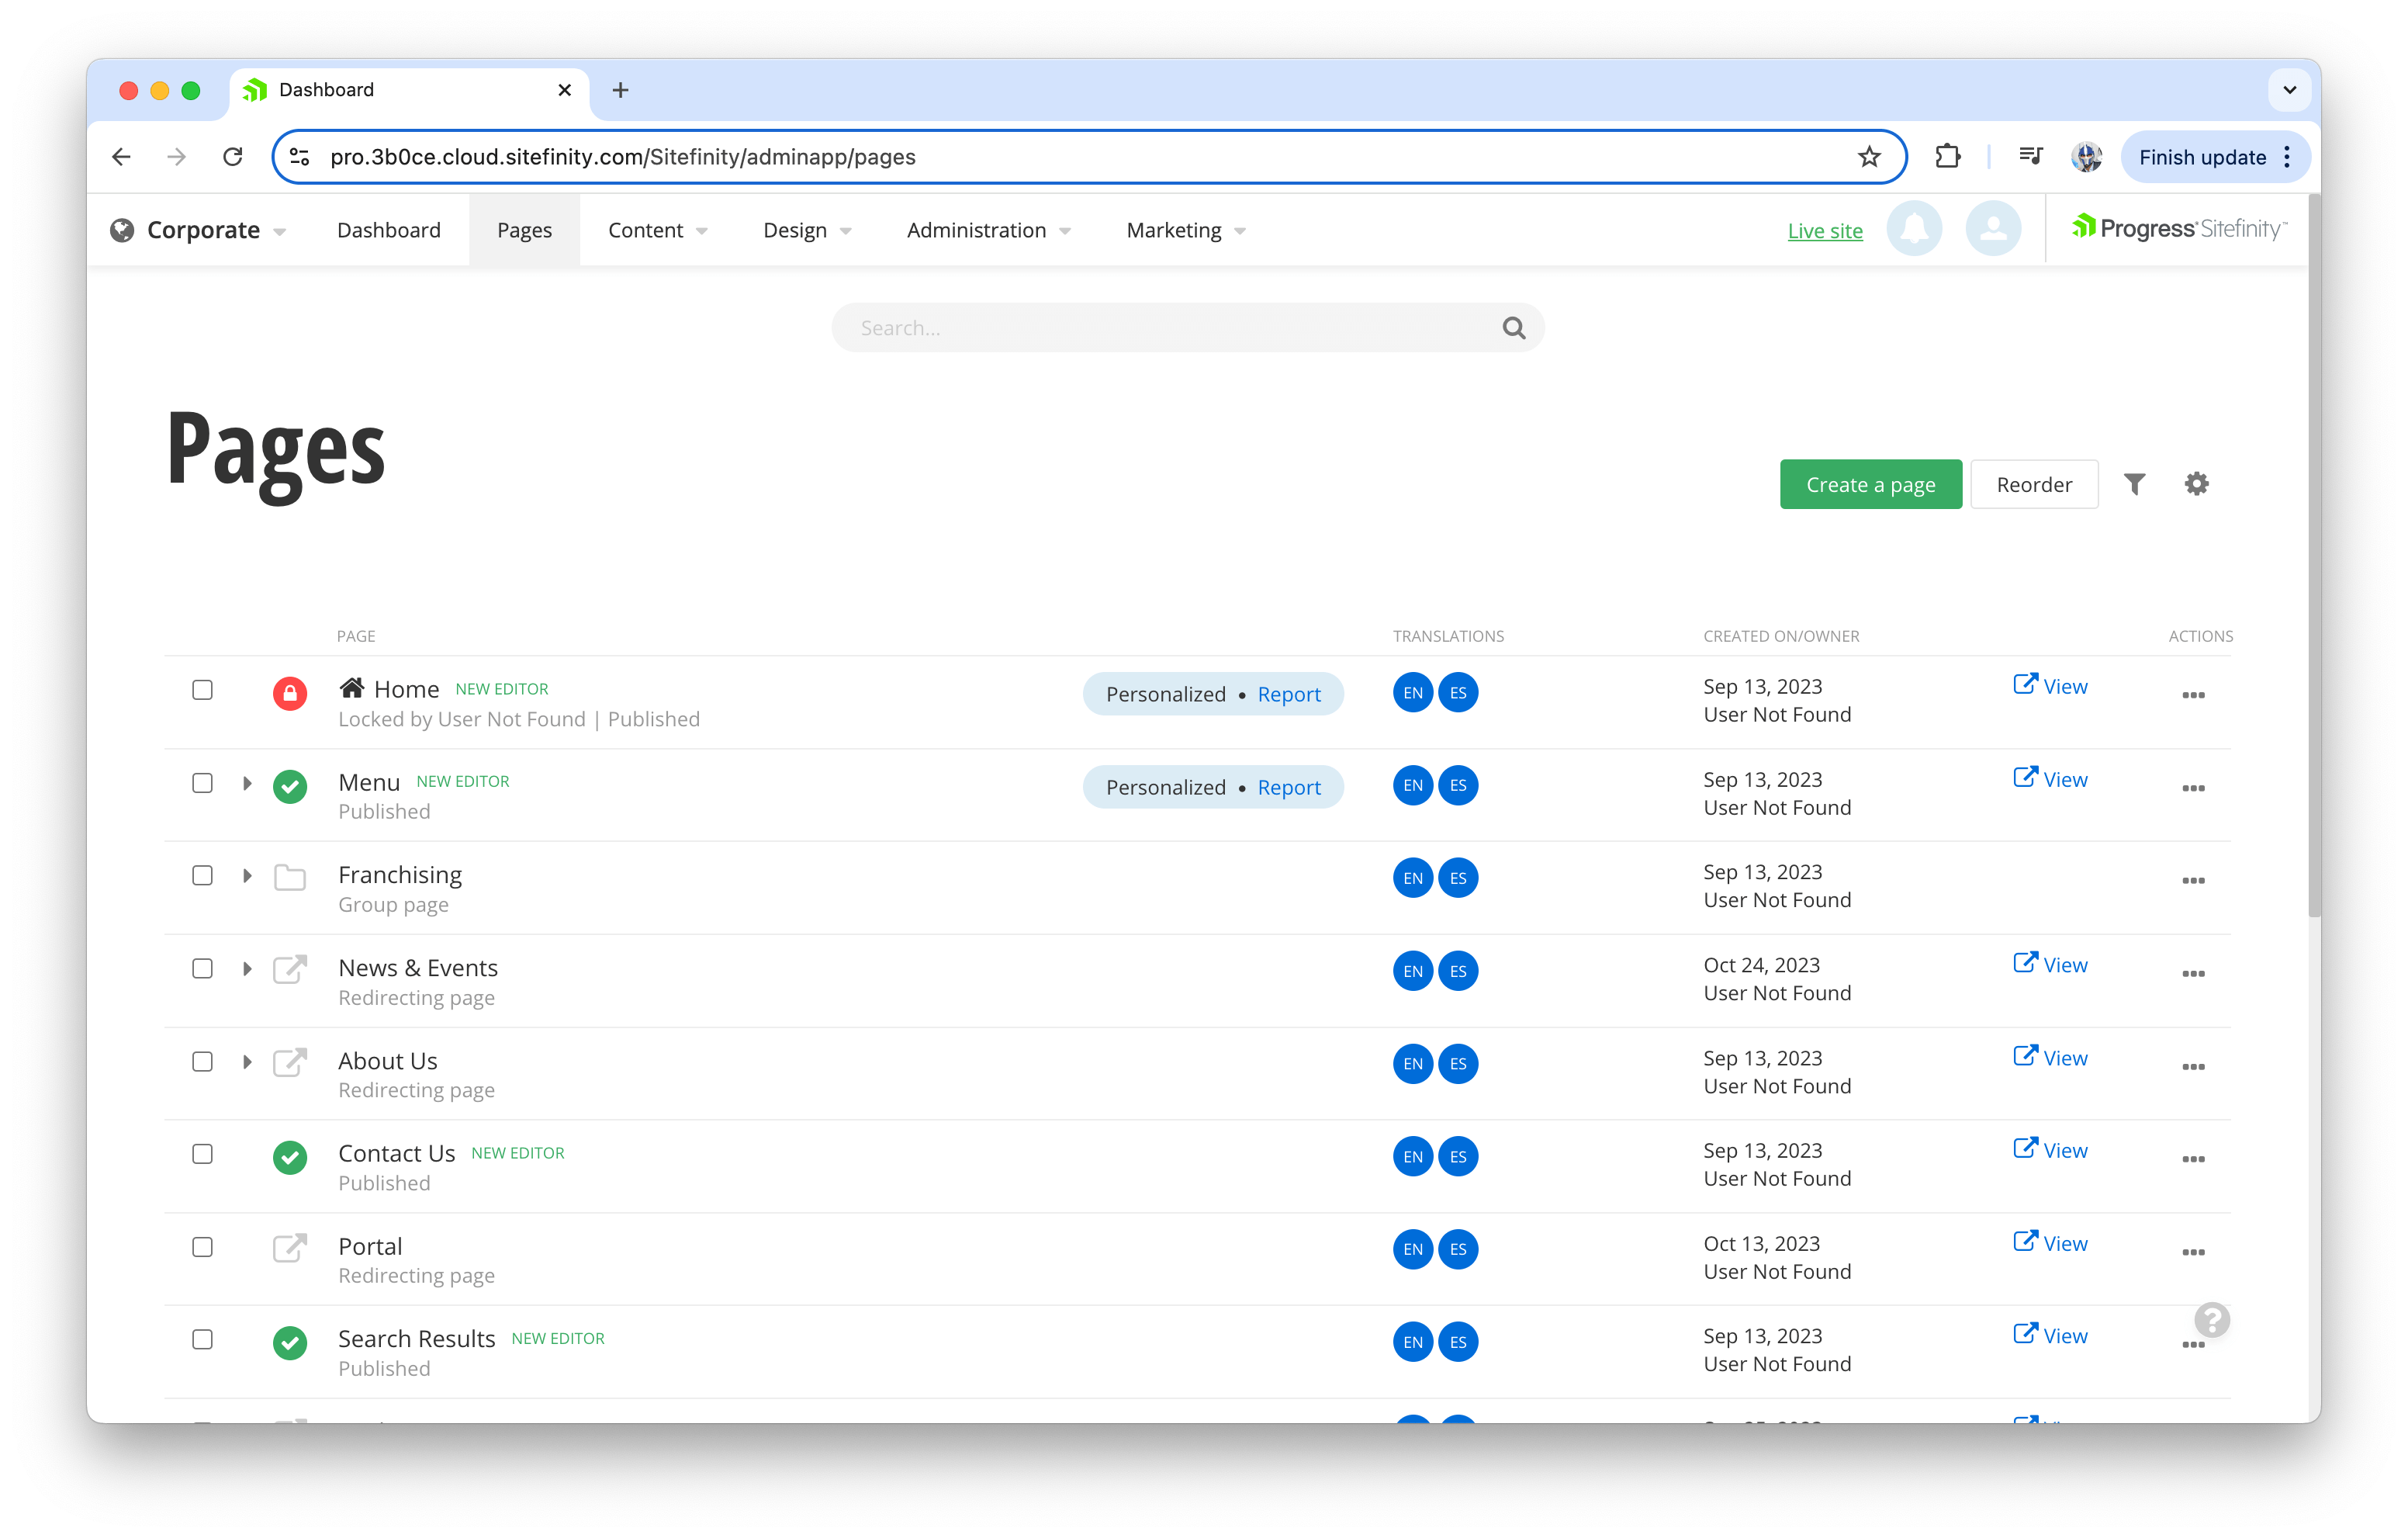
Task: Open the user profile avatar menu
Action: [1992, 229]
